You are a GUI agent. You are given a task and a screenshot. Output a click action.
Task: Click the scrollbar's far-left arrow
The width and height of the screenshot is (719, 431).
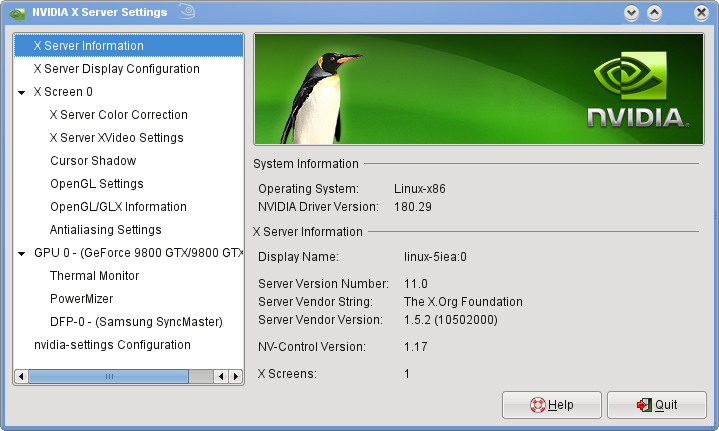(21, 376)
